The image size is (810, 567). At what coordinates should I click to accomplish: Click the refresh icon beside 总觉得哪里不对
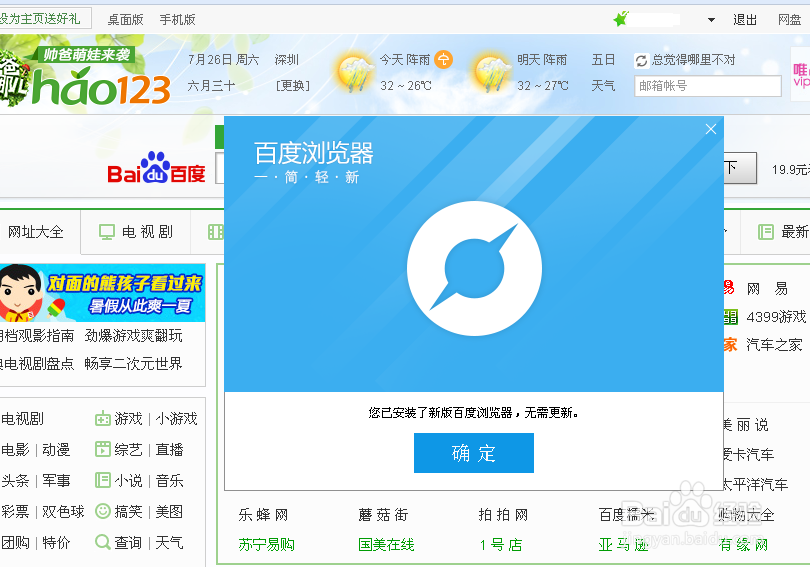coord(641,61)
